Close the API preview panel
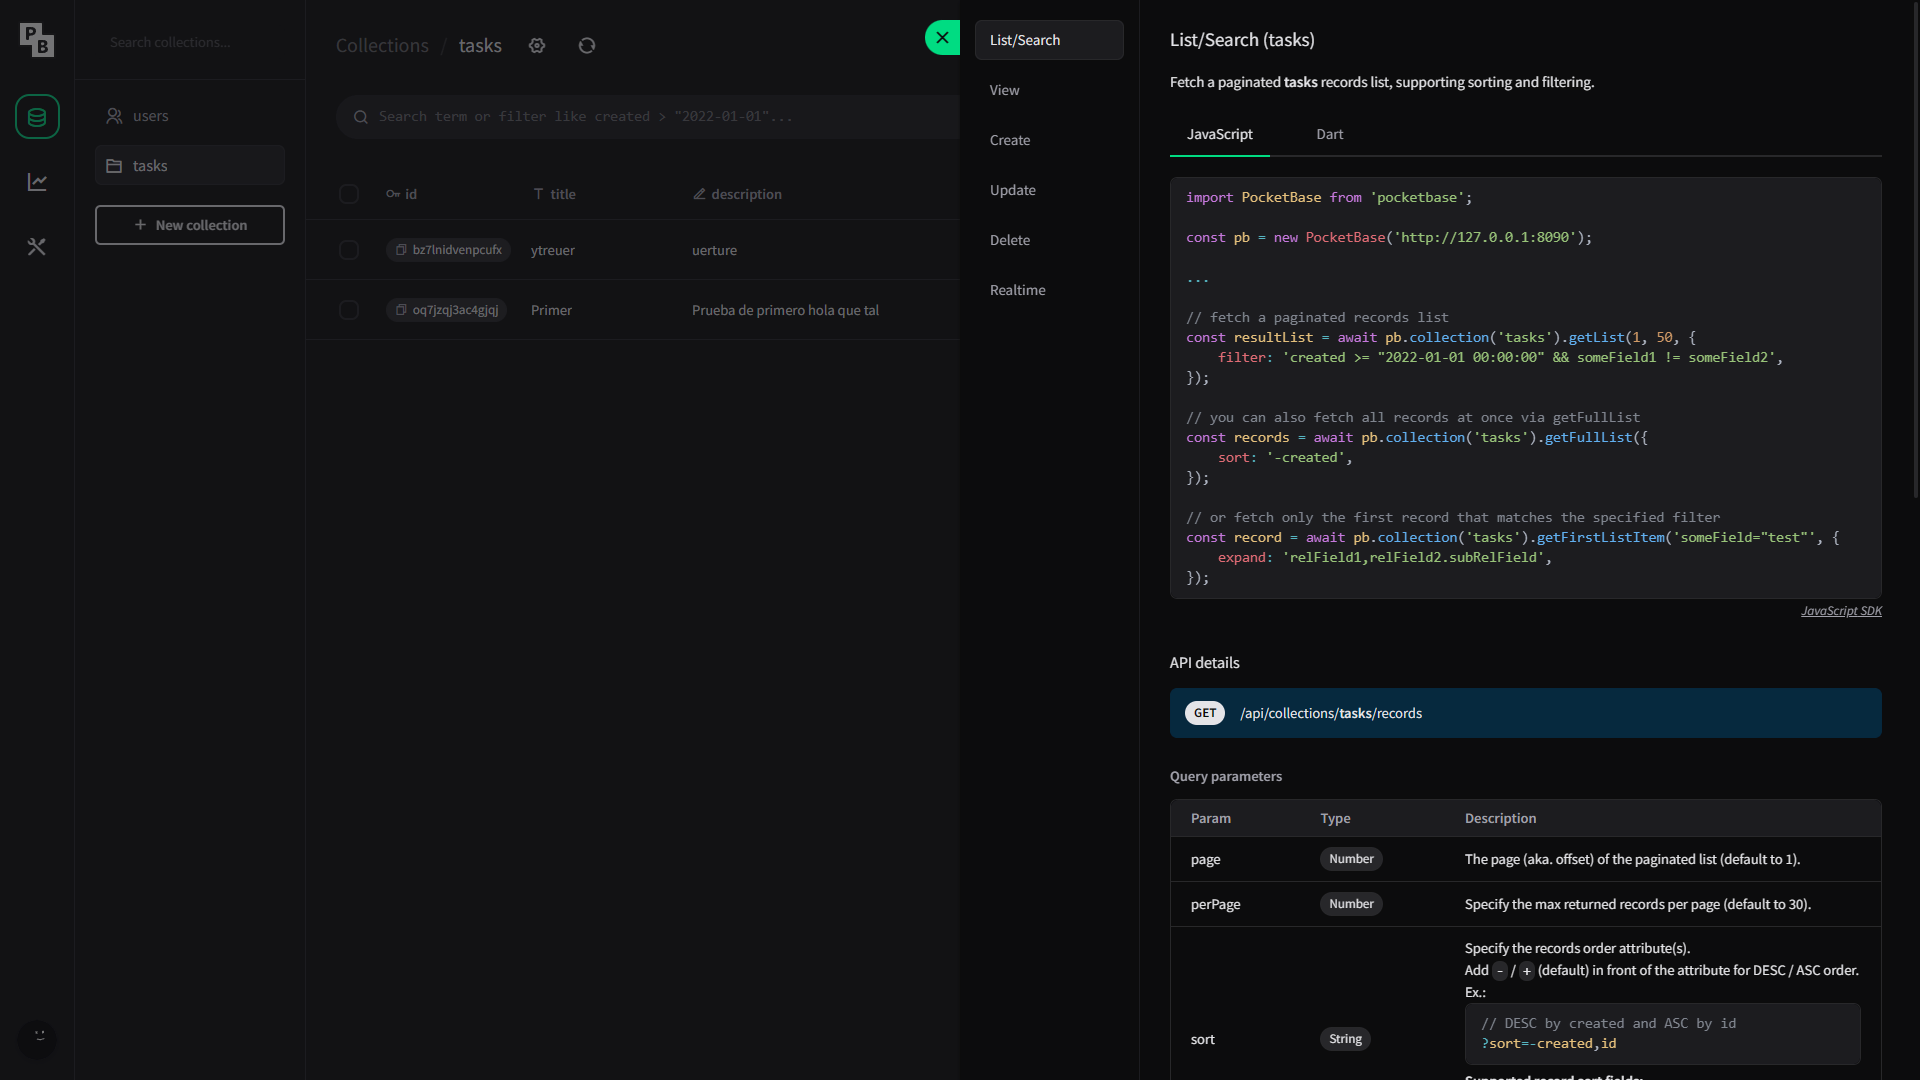The image size is (1920, 1080). pyautogui.click(x=941, y=37)
